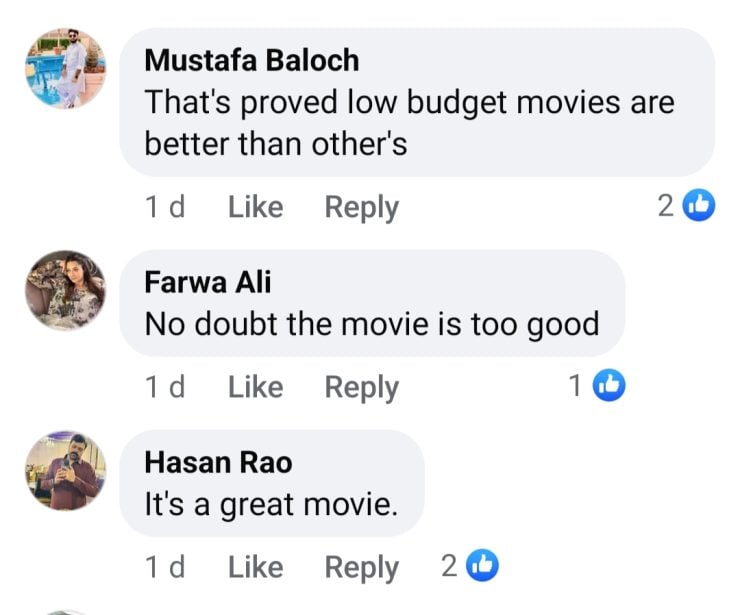Image resolution: width=740 pixels, height=615 pixels.
Task: Like Hasan Rao's comment
Action: coord(255,567)
